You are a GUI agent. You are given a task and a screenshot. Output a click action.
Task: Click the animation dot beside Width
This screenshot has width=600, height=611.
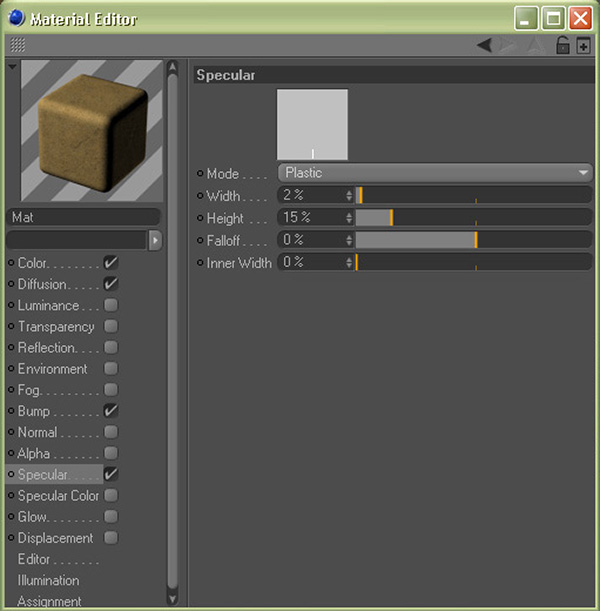click(x=200, y=196)
